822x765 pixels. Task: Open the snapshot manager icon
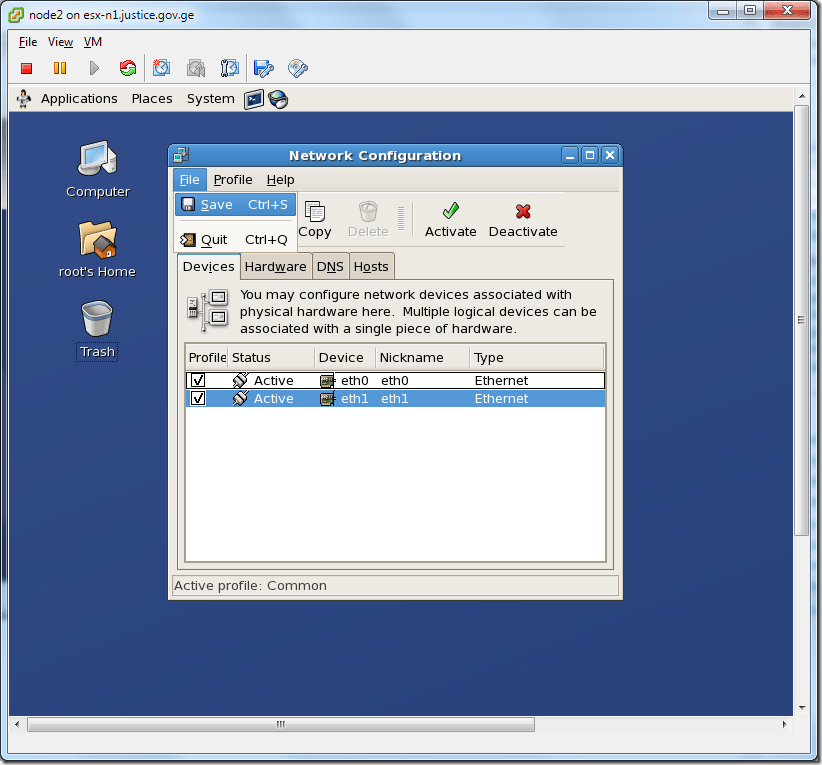point(229,67)
